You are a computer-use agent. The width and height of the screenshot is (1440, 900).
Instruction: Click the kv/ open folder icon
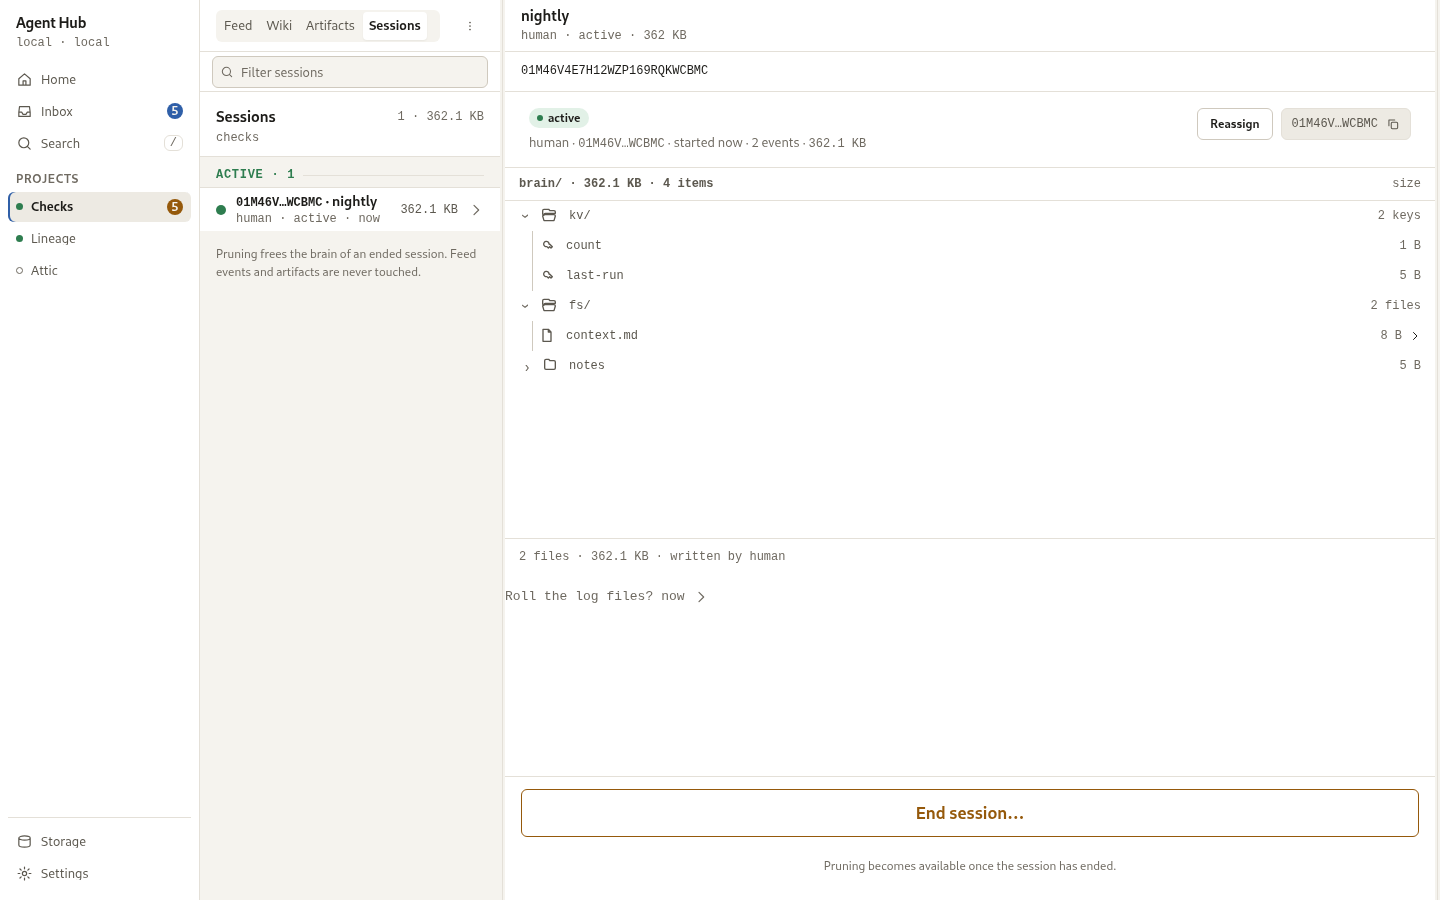549,215
